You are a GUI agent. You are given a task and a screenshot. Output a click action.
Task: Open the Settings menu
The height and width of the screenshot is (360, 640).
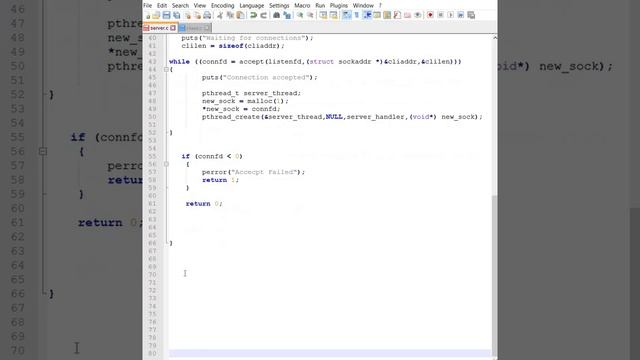pos(279,5)
